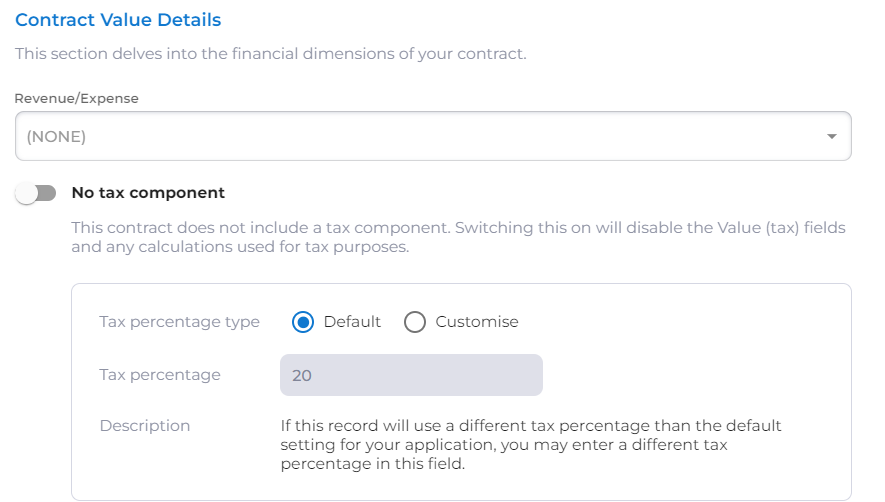Click the "Customise" option text
This screenshot has height=502, width=885.
click(477, 322)
